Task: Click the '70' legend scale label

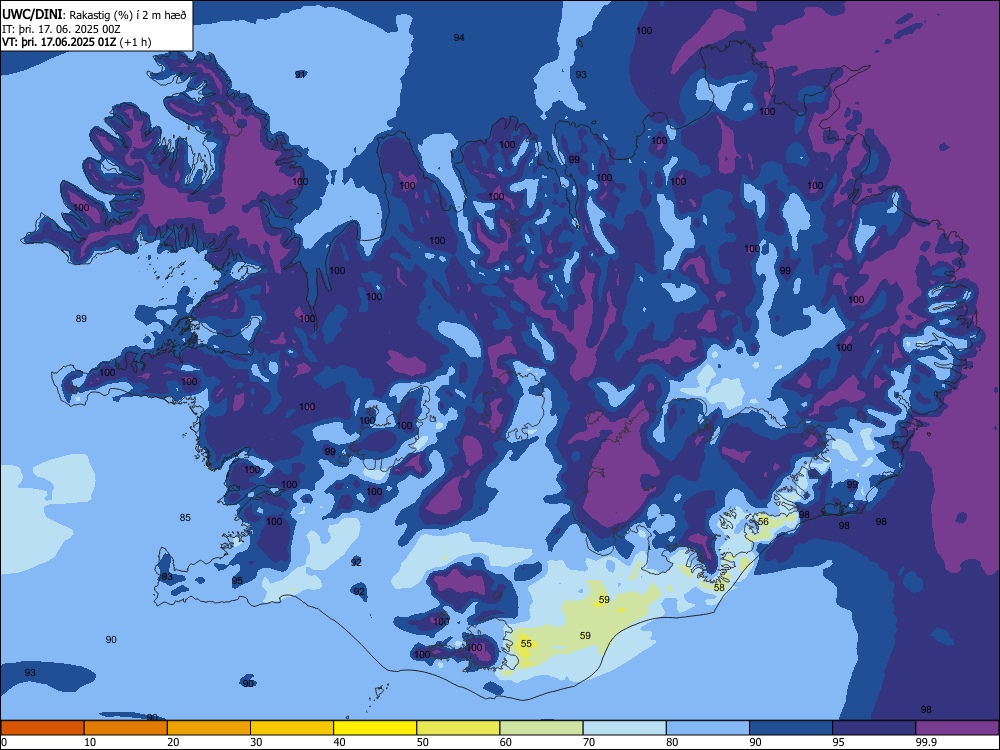Action: point(589,742)
